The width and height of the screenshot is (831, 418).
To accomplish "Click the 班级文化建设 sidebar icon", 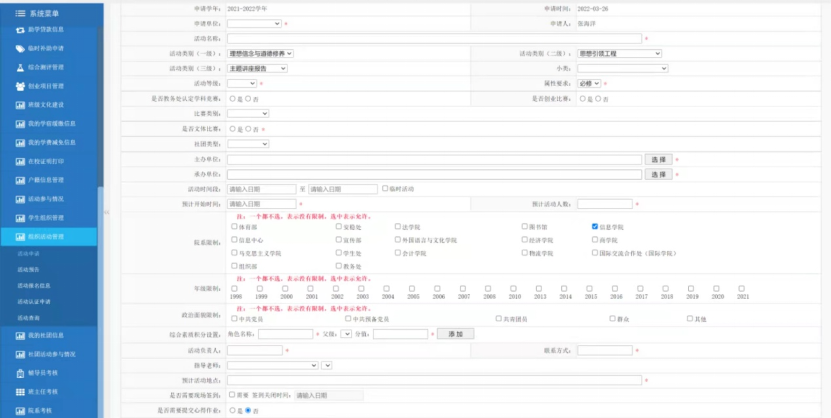I will (x=20, y=104).
